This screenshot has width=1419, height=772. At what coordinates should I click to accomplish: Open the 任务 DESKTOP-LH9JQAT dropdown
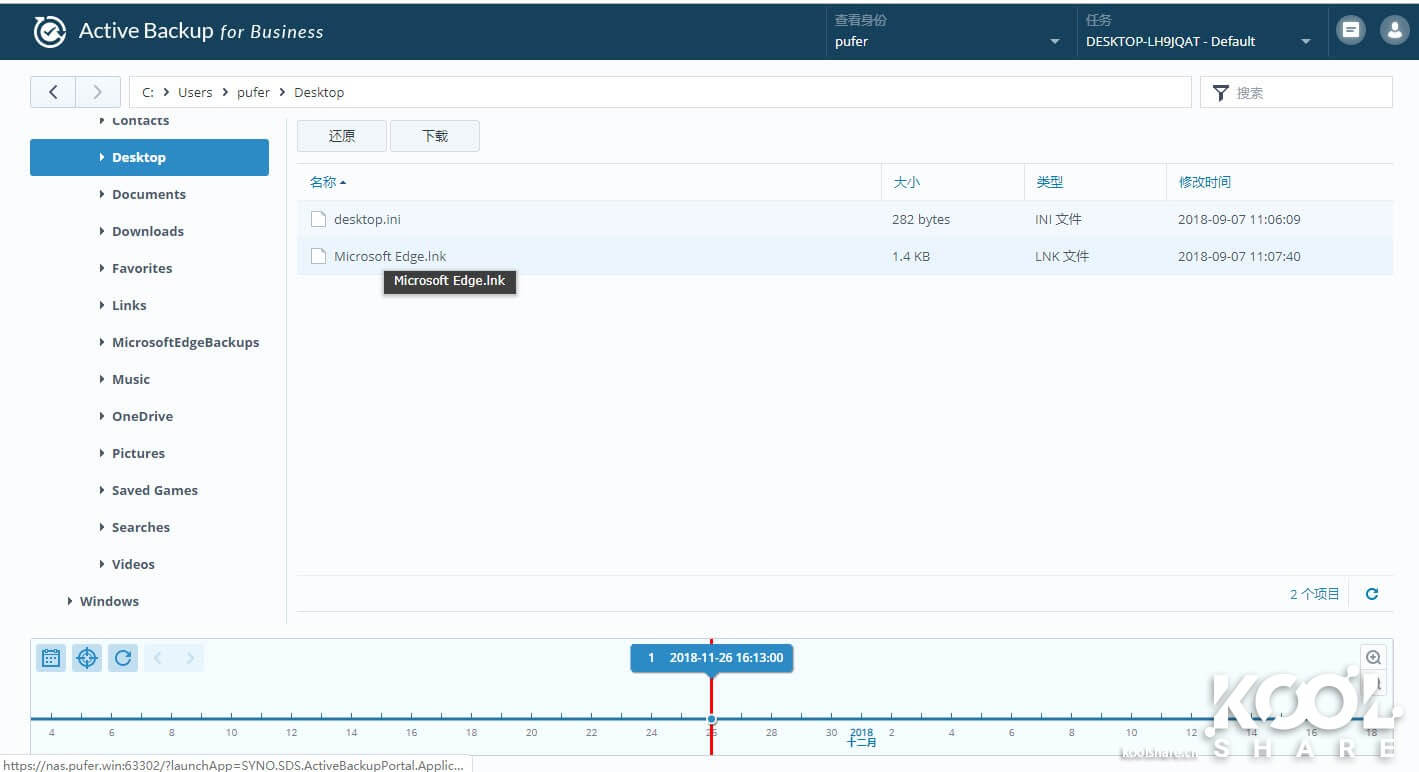point(1197,41)
